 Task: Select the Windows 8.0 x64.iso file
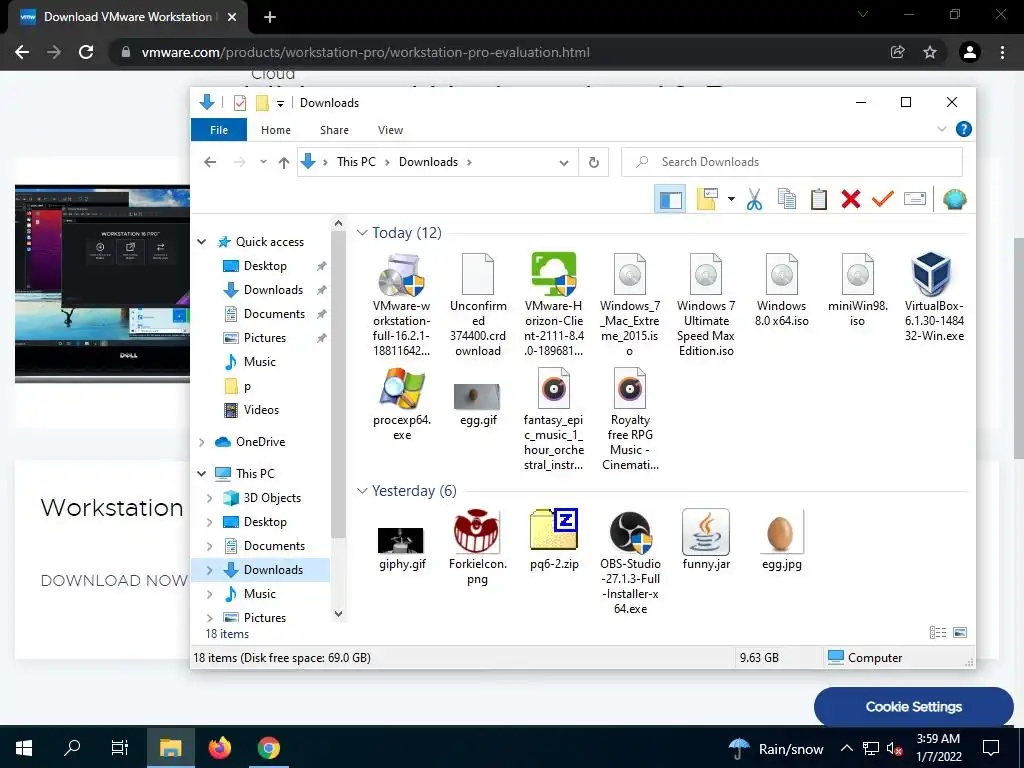point(782,290)
